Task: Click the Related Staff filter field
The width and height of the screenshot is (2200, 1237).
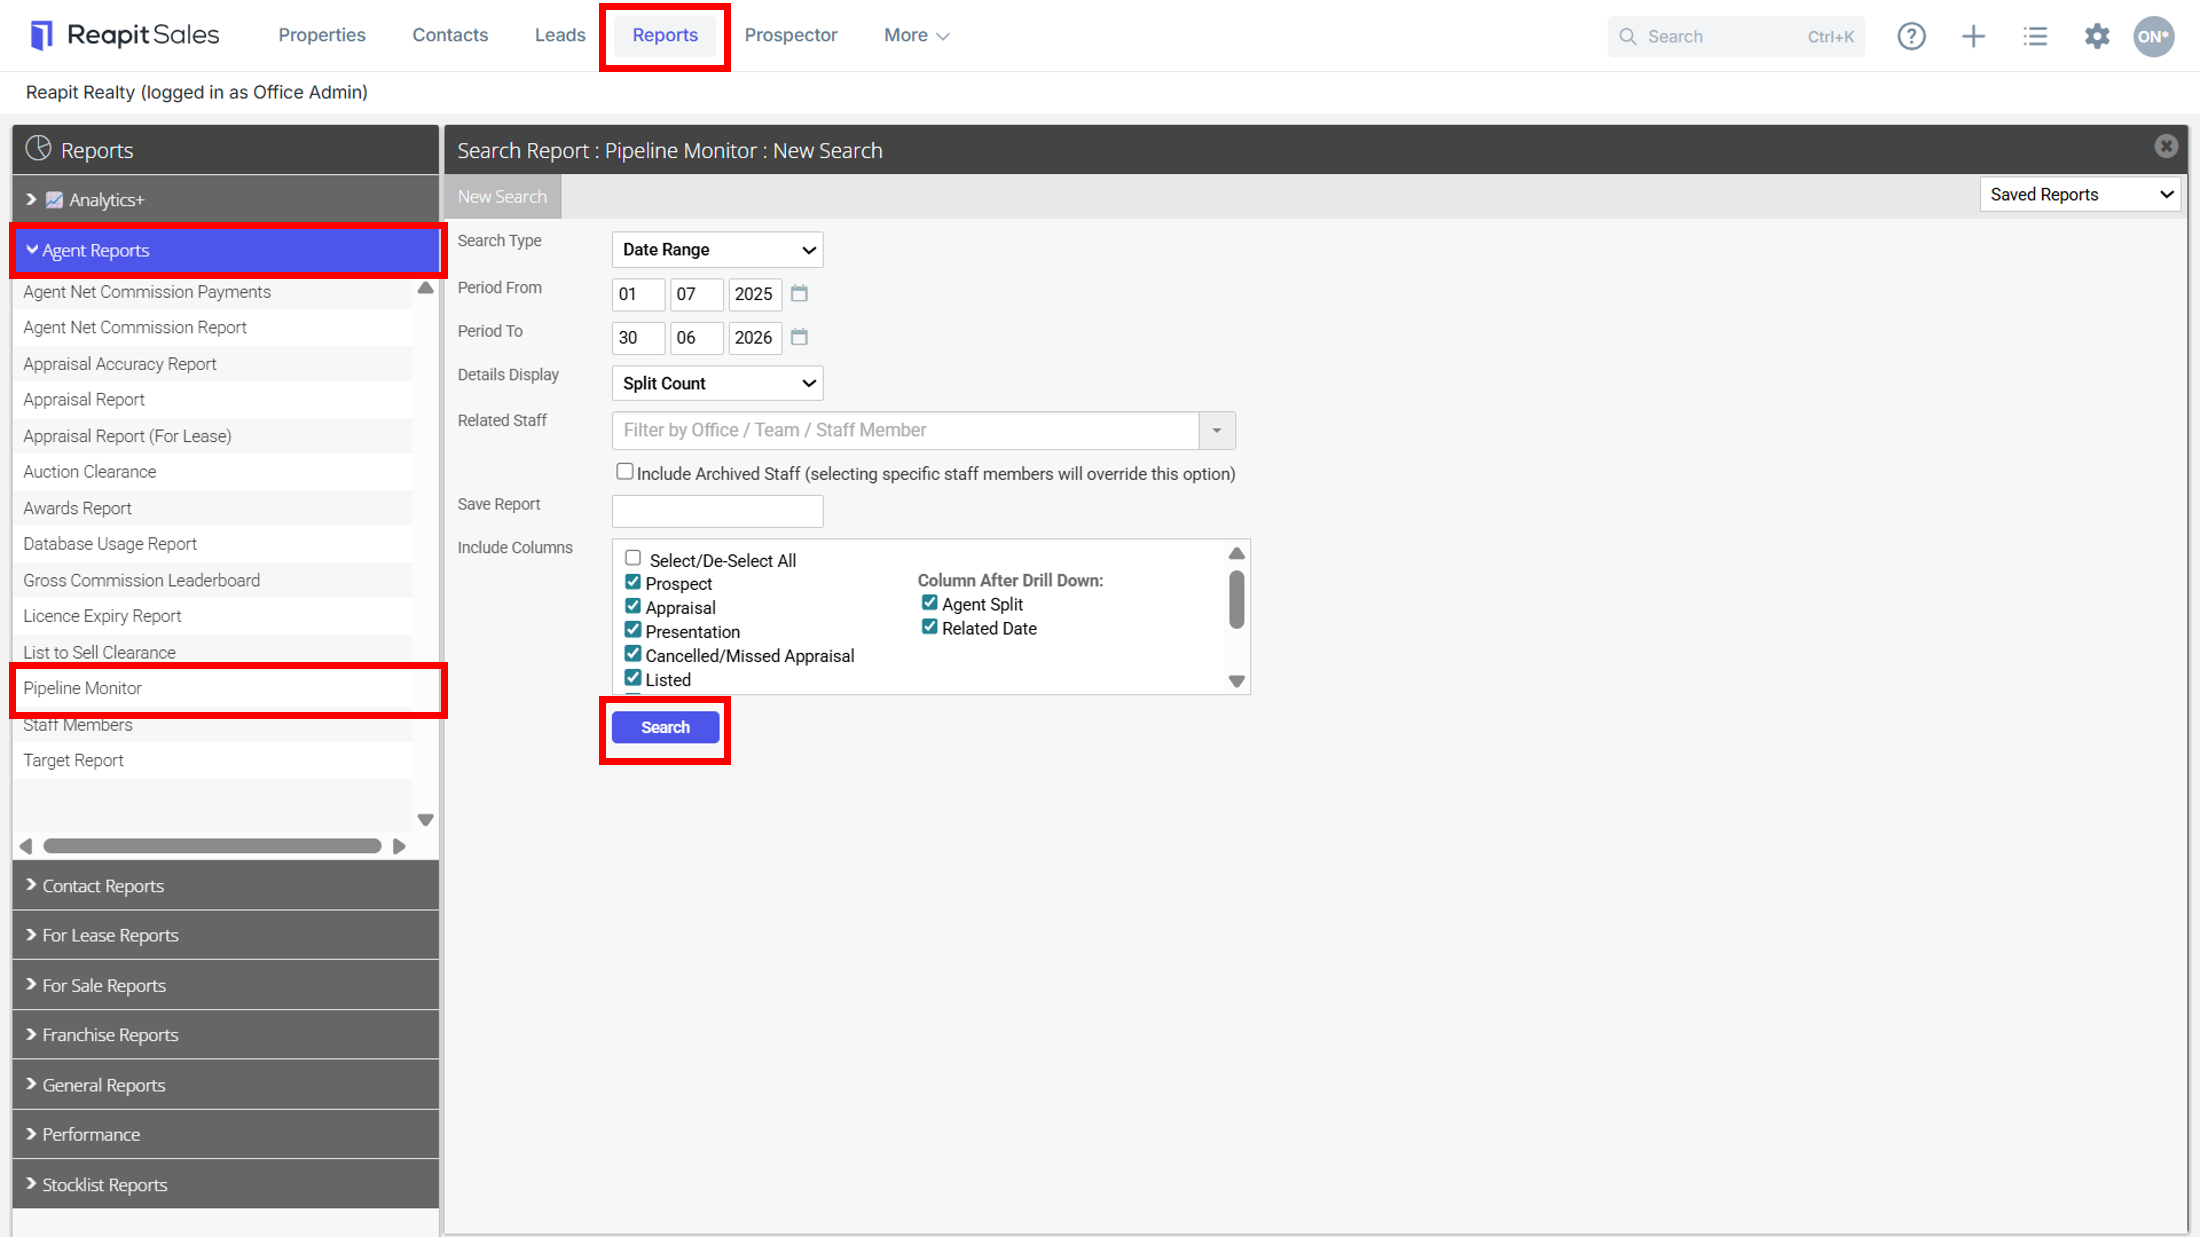Action: [905, 430]
